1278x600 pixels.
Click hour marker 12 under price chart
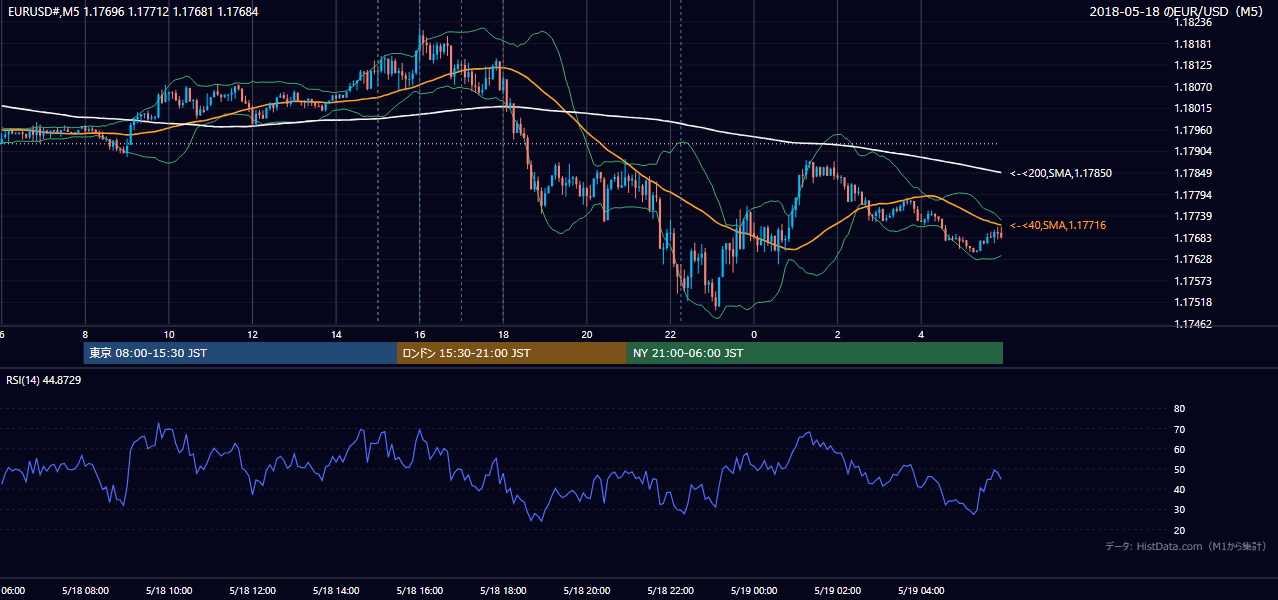tap(252, 334)
